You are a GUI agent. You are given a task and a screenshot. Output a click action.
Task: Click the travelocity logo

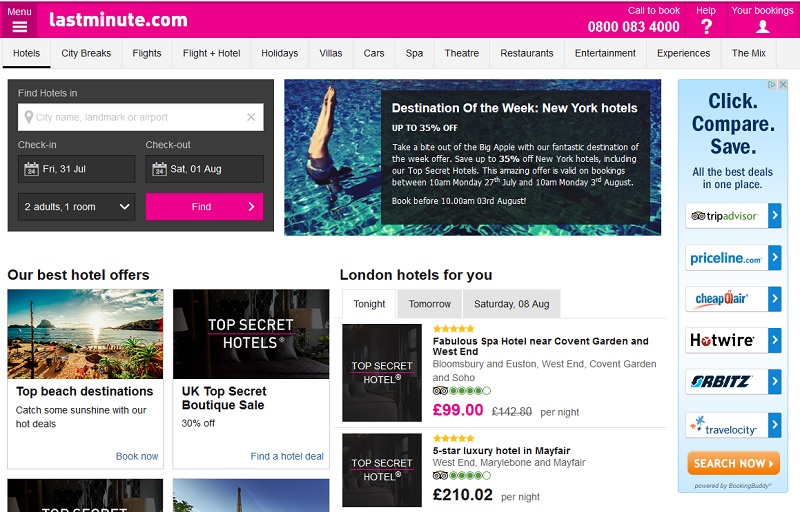click(723, 426)
